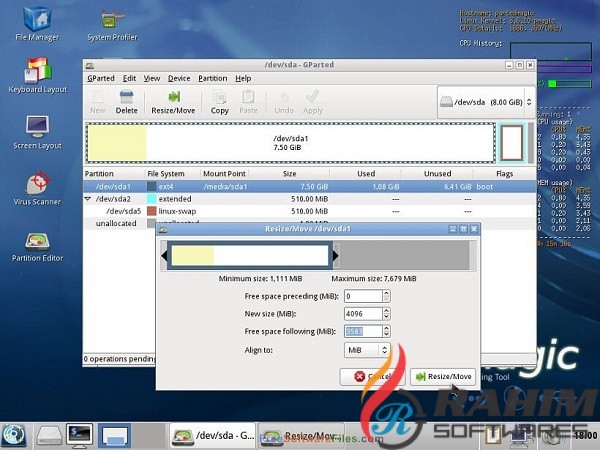Open the View menu

click(x=152, y=78)
